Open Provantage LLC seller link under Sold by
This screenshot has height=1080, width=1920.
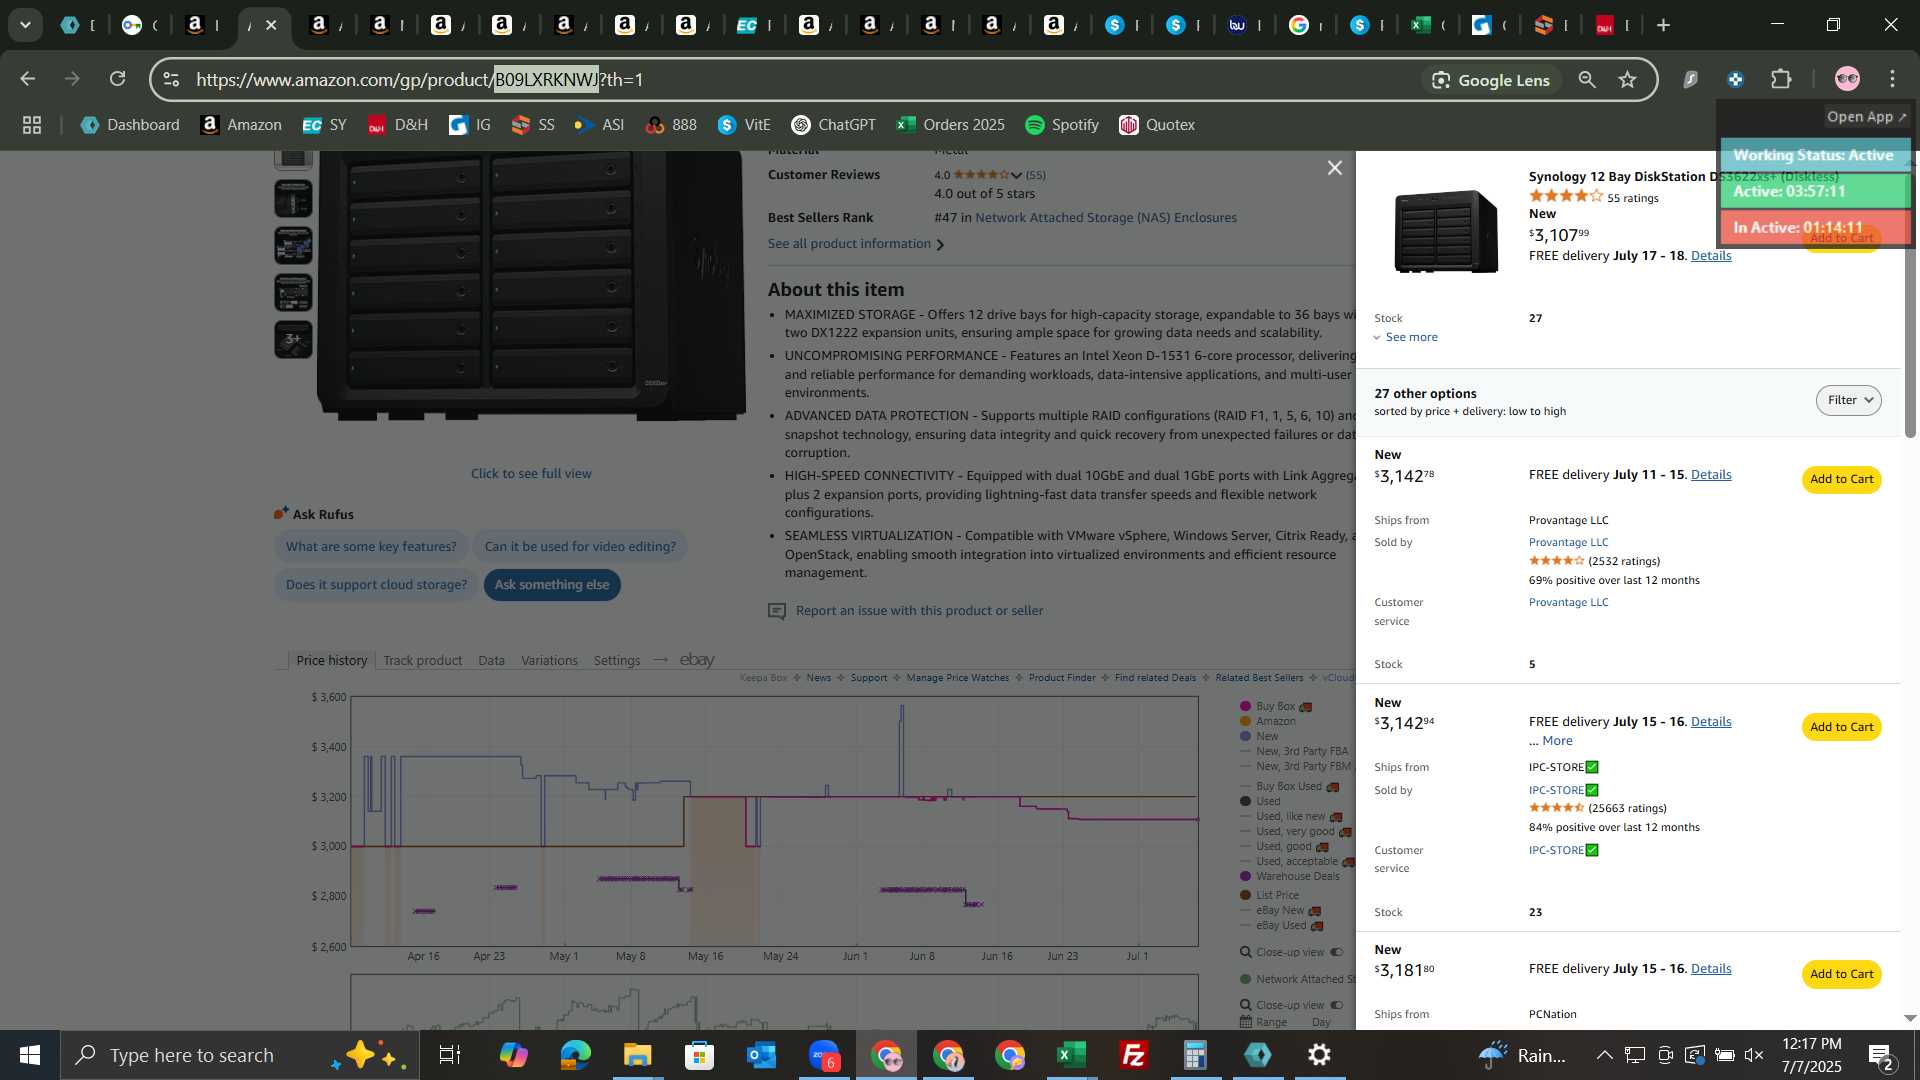click(1568, 542)
